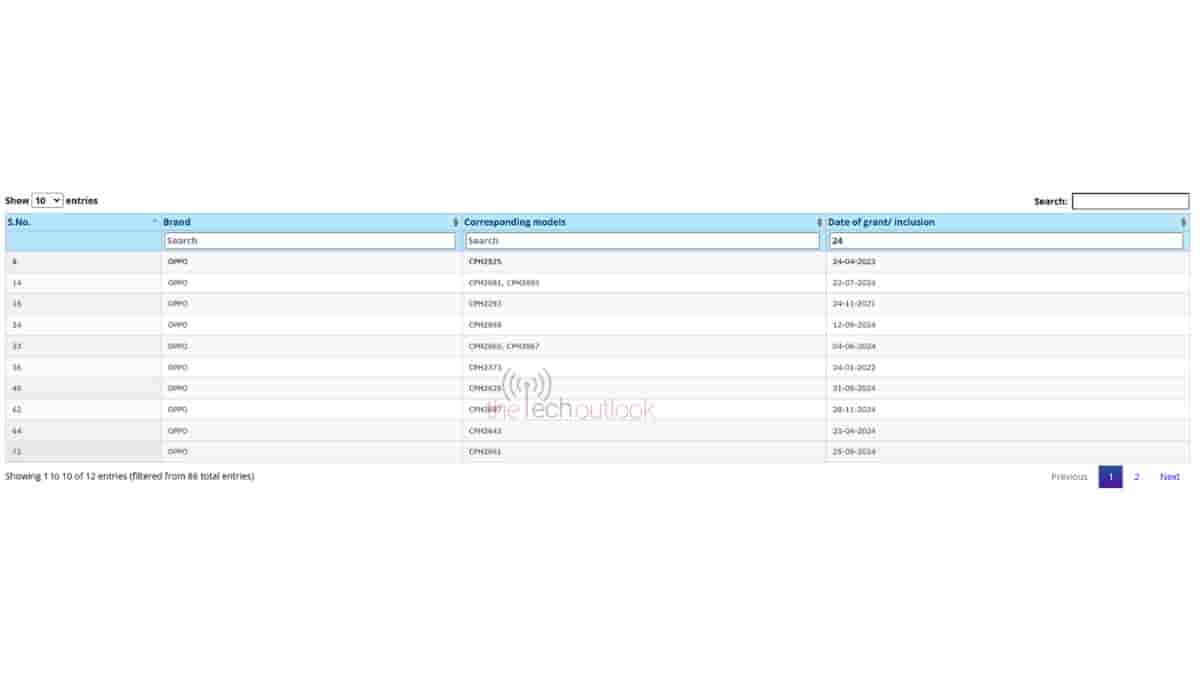Click the date cell 24-04-2023

pos(853,262)
